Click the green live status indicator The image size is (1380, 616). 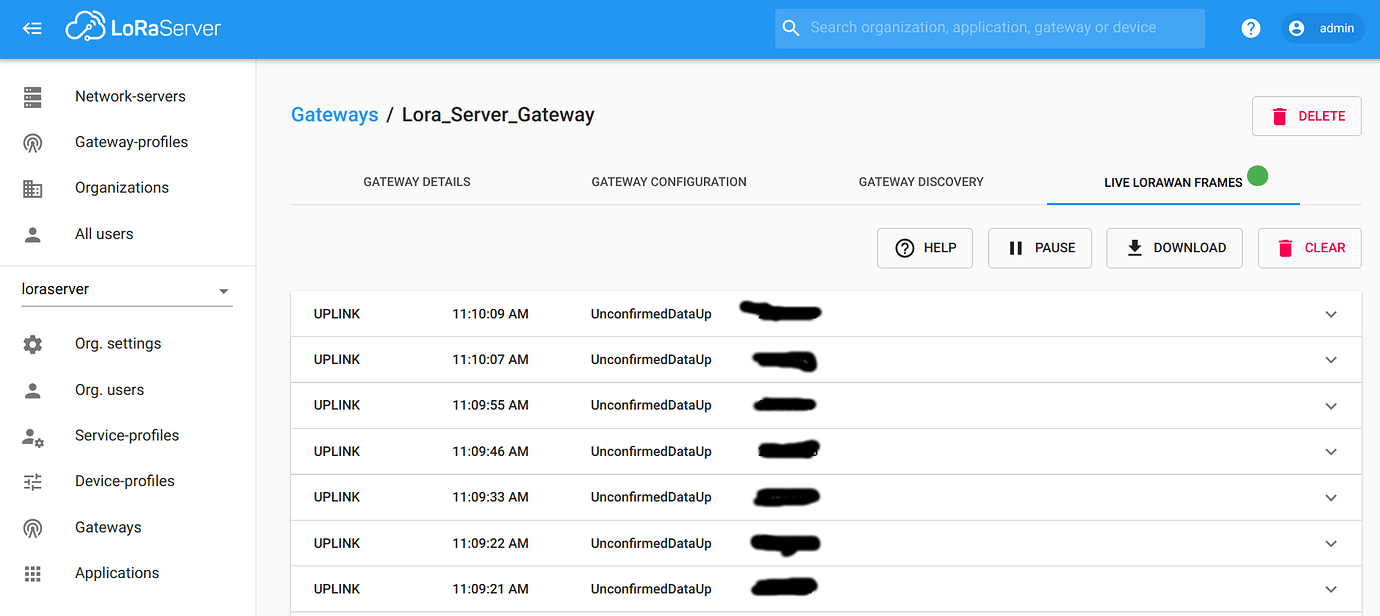[x=1258, y=175]
